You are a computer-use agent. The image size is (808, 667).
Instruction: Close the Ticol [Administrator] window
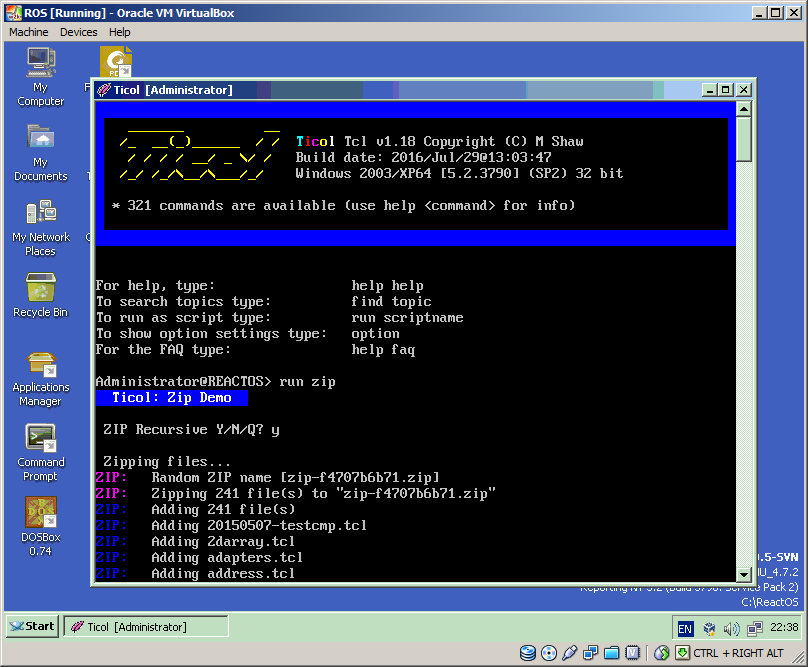click(744, 90)
